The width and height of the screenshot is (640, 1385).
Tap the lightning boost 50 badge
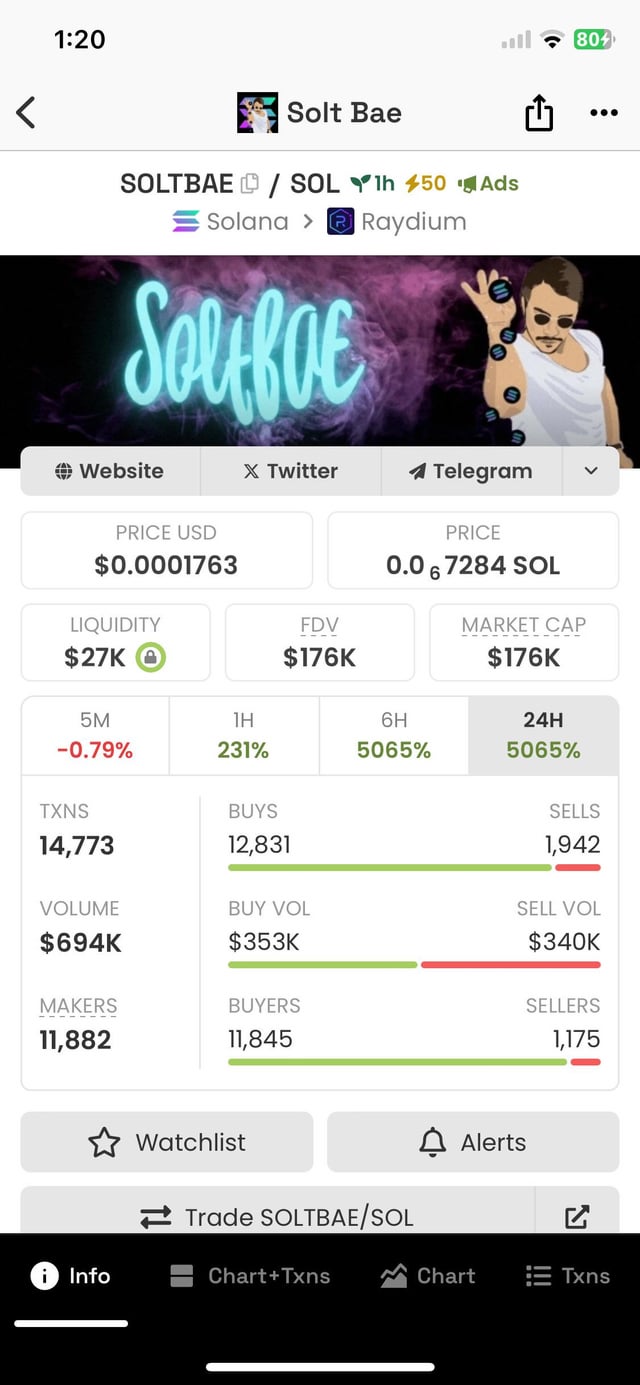coord(426,183)
